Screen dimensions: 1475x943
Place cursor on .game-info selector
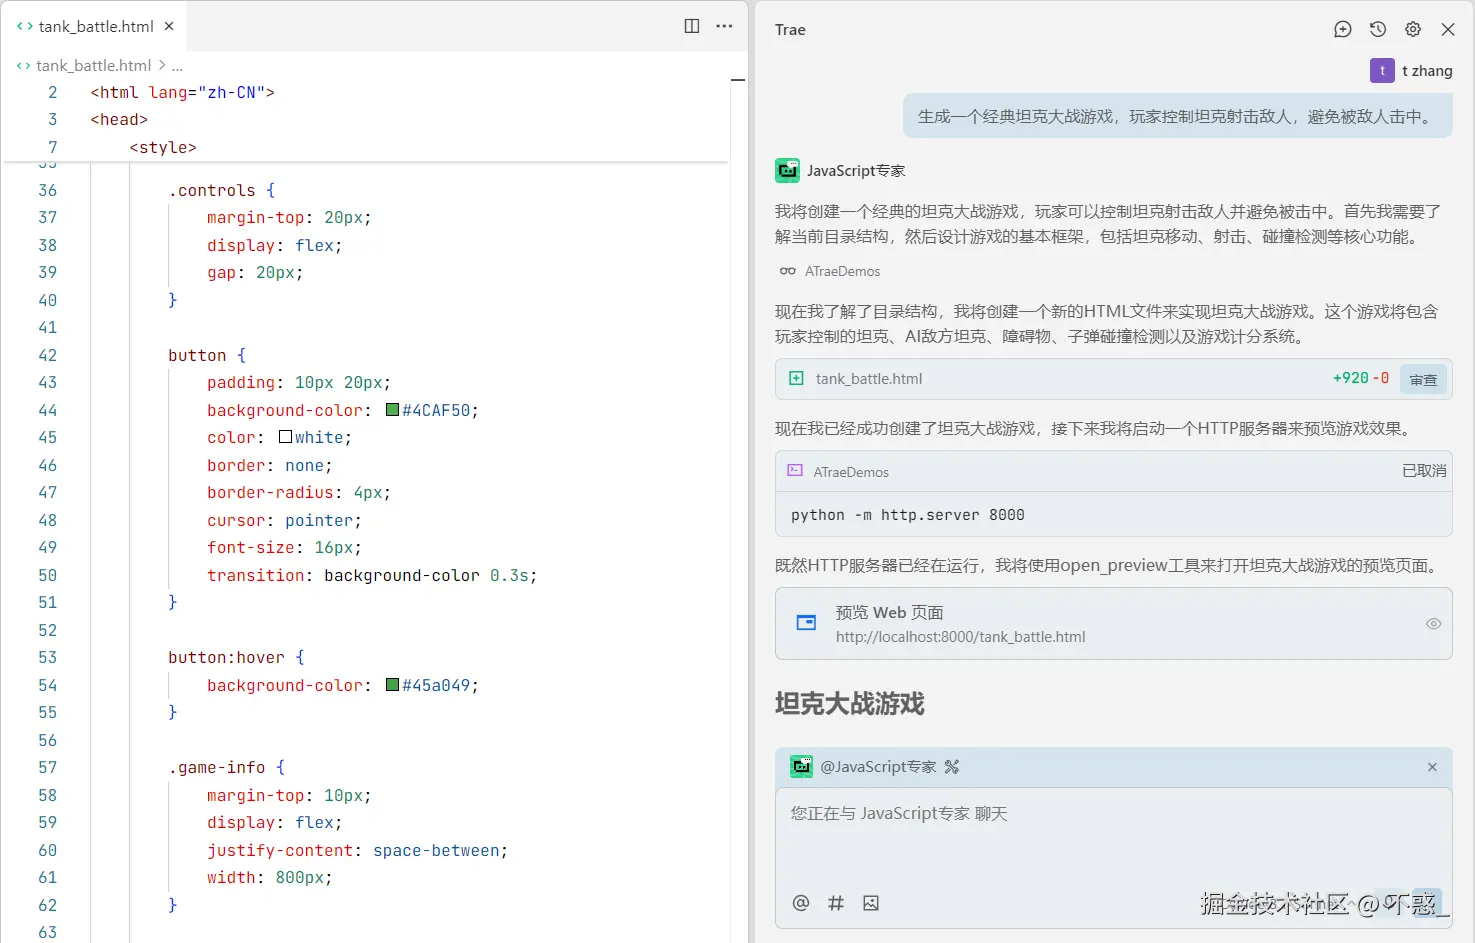click(217, 767)
